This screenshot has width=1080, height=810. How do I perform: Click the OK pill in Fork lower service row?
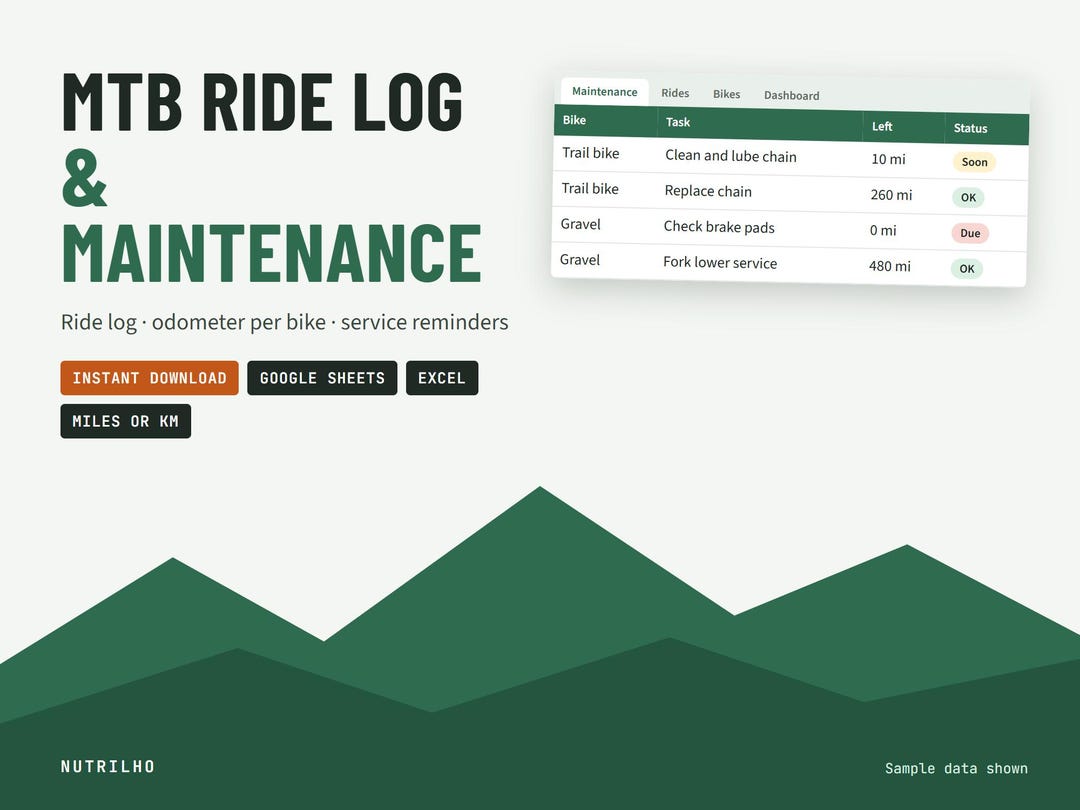coord(967,269)
